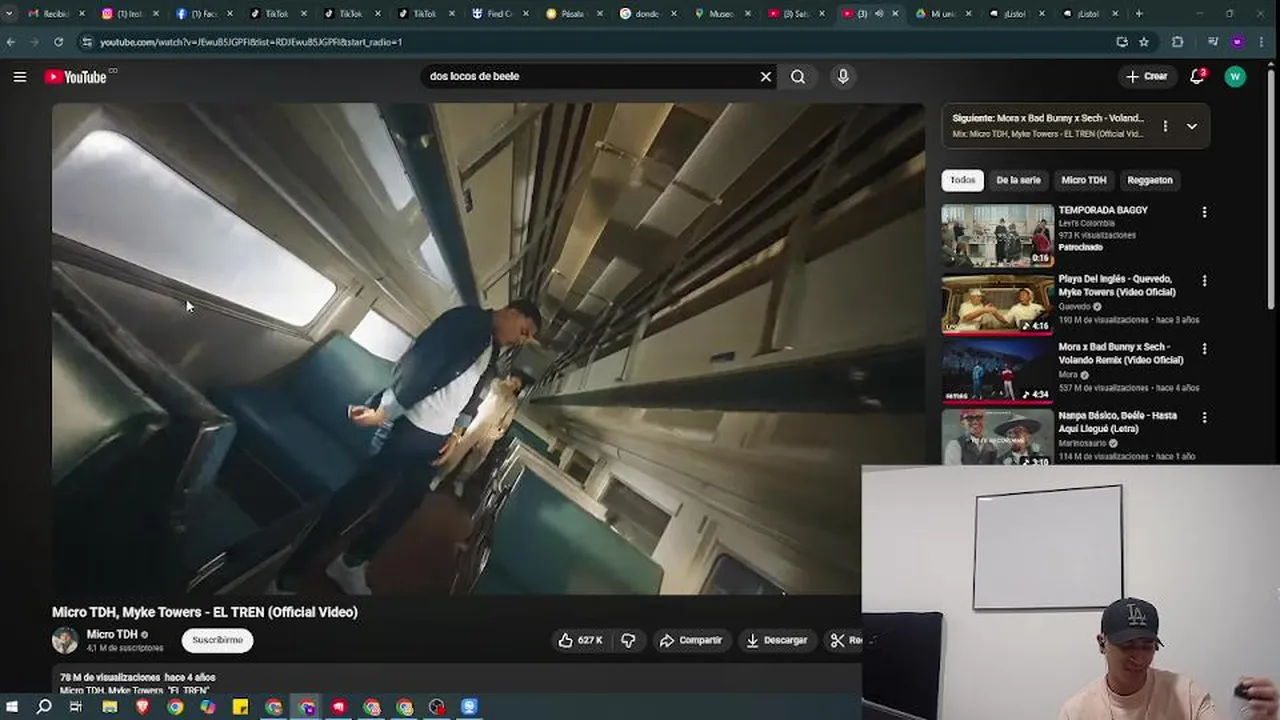Click the Suscribirme button
This screenshot has height=720, width=1280.
(x=218, y=640)
